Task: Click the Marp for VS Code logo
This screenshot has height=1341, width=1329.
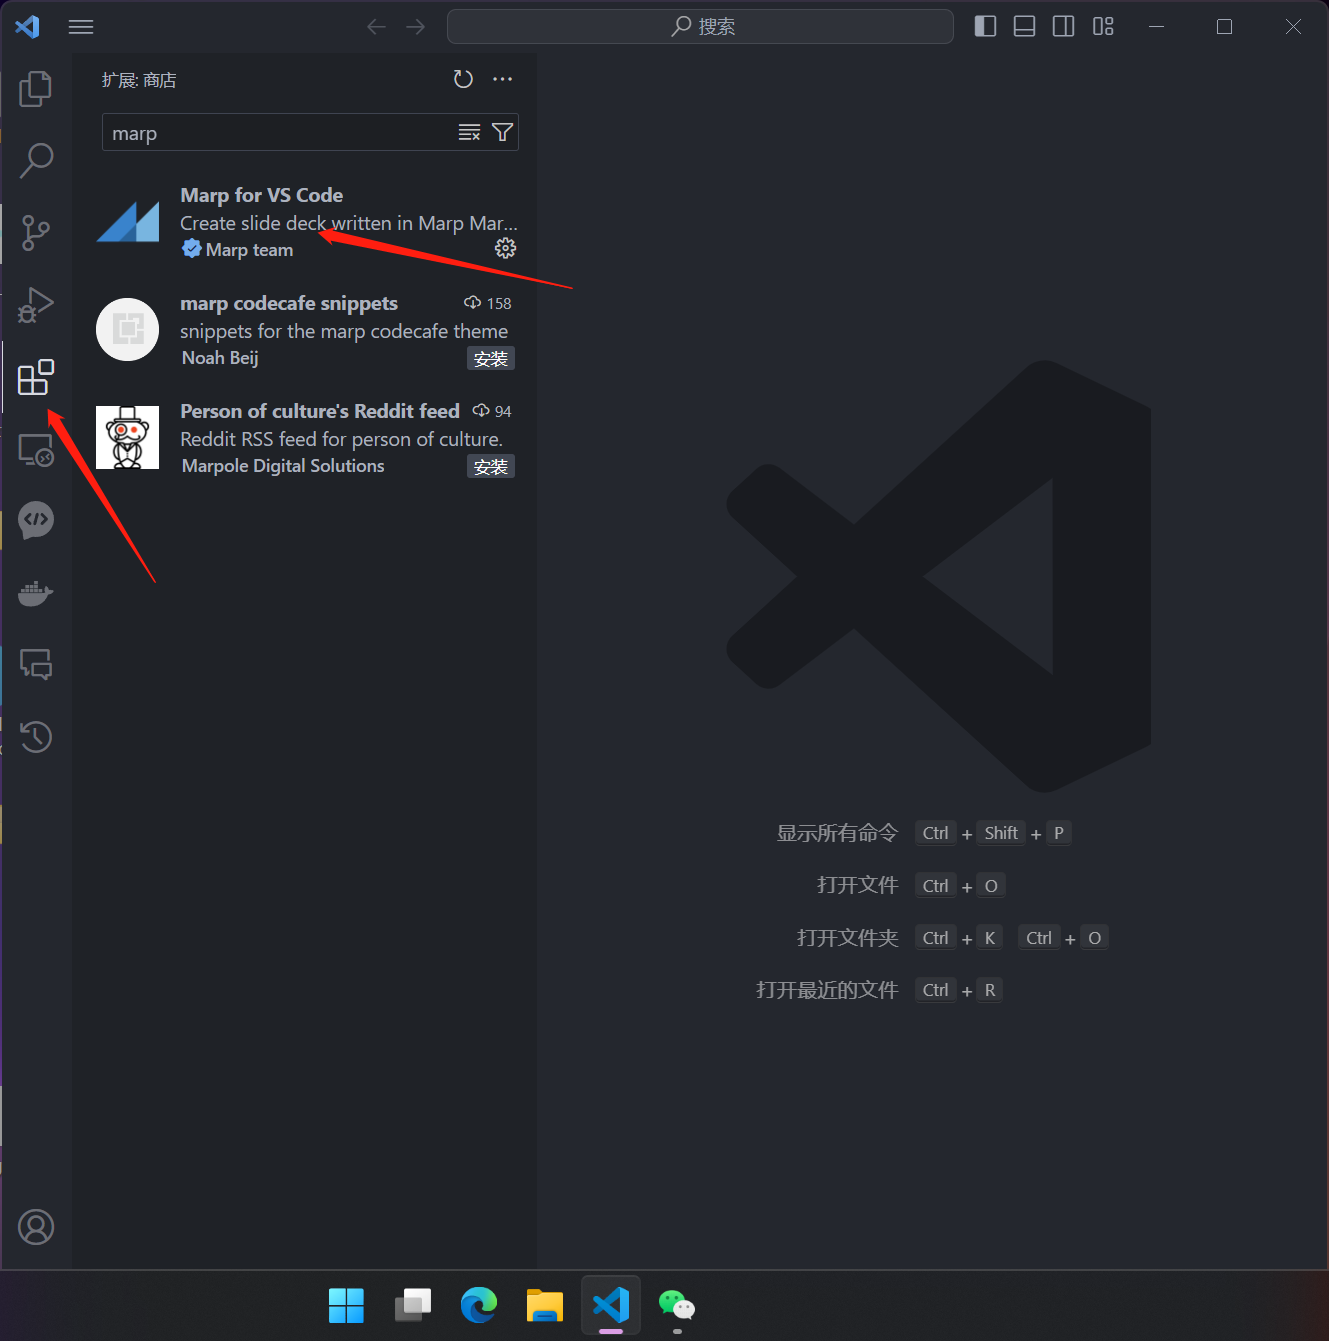Action: coord(128,222)
